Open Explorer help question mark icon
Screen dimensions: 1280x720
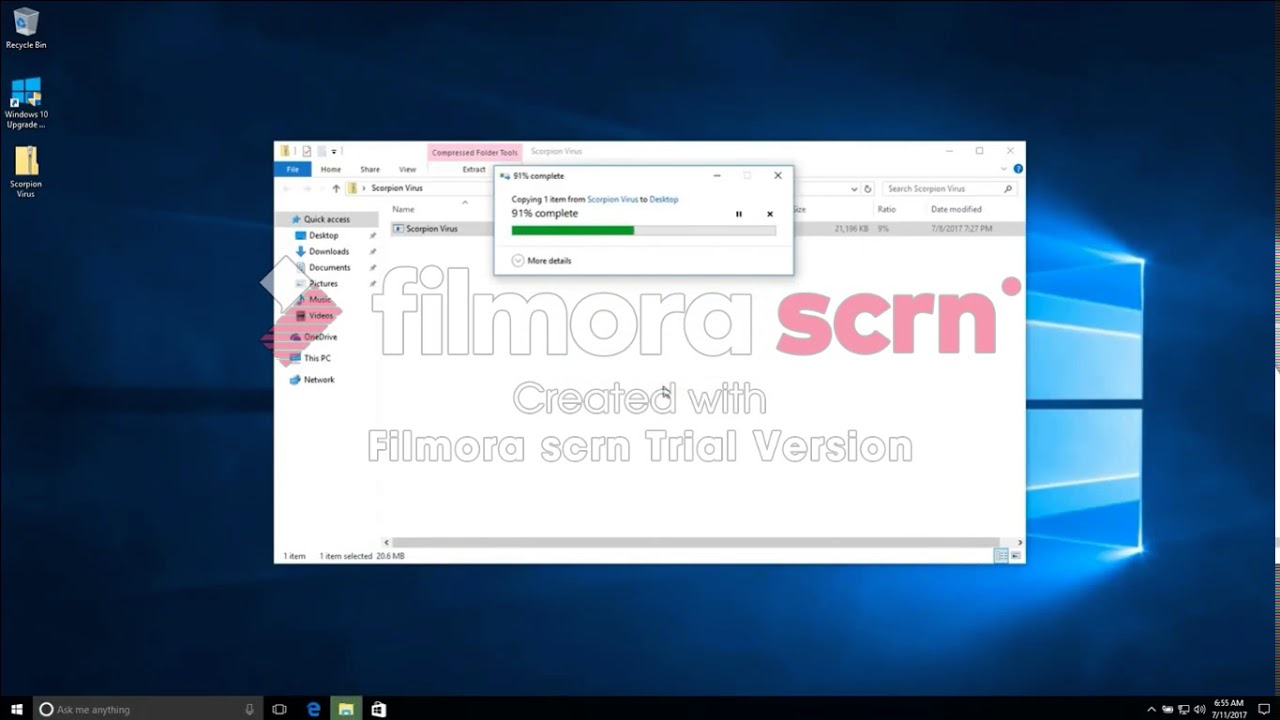(1018, 169)
